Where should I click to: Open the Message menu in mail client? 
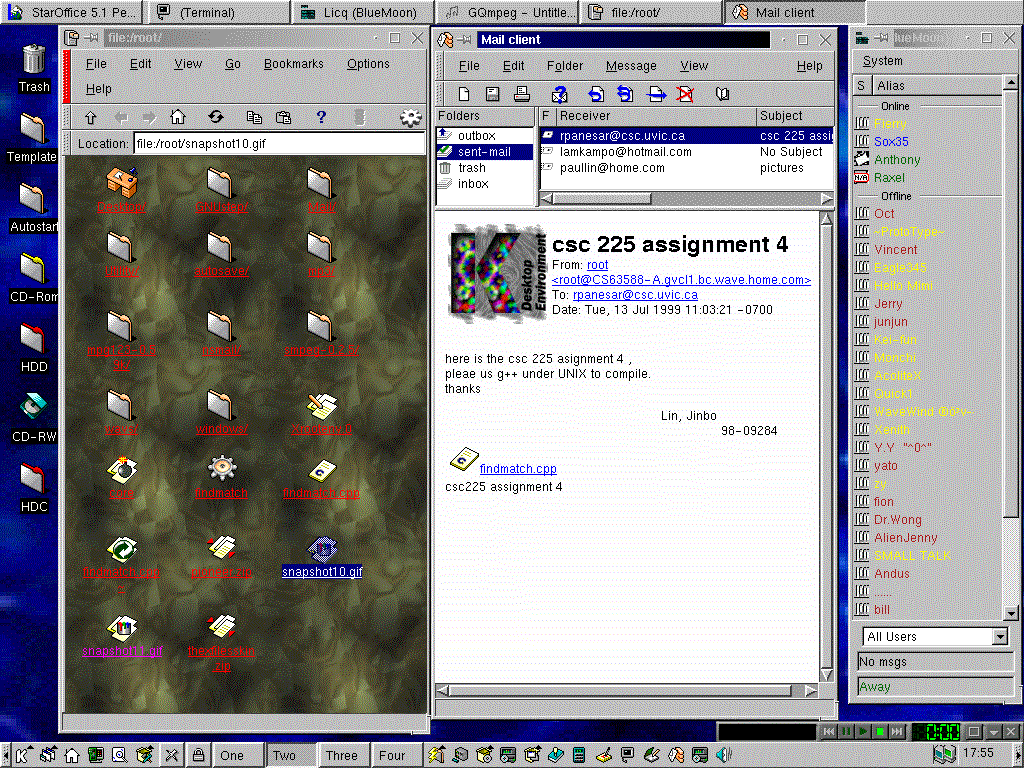631,66
